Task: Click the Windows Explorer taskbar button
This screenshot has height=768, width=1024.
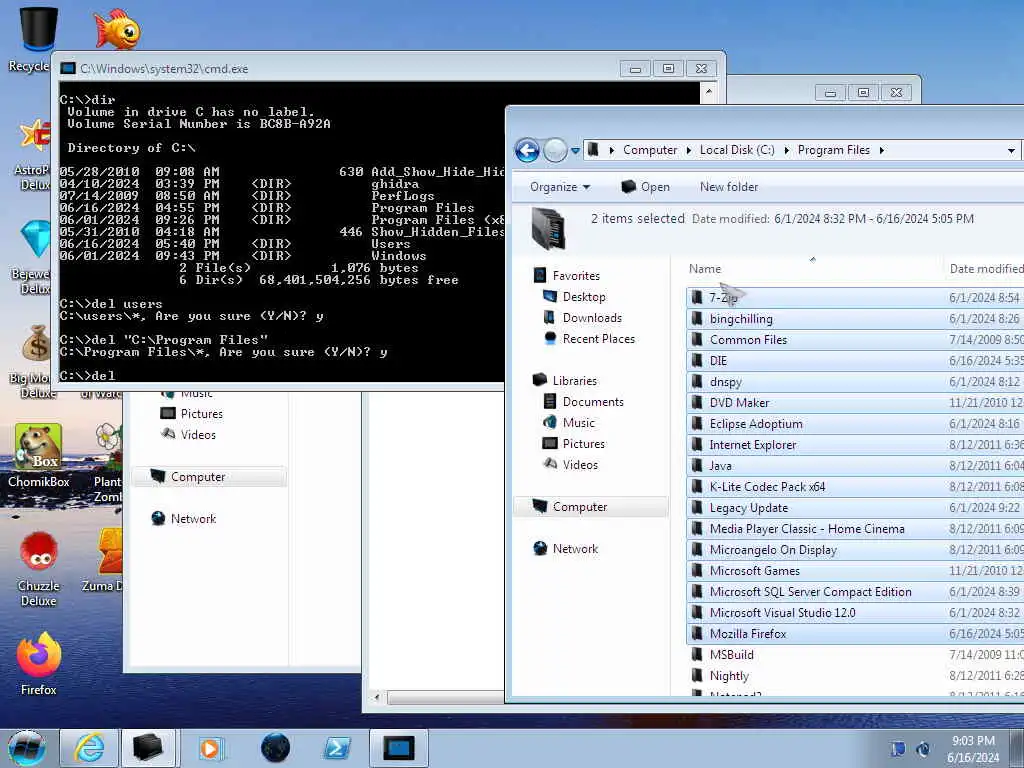Action: tap(147, 748)
